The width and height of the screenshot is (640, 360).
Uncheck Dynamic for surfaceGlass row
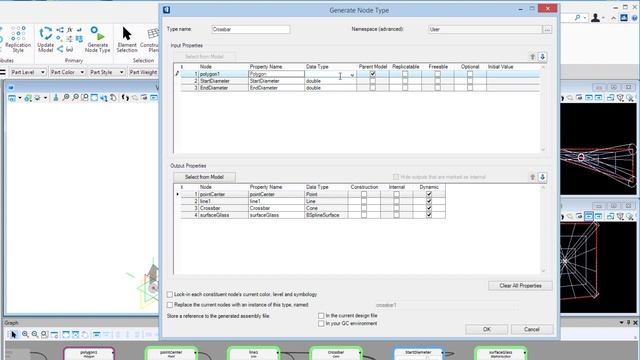(429, 215)
